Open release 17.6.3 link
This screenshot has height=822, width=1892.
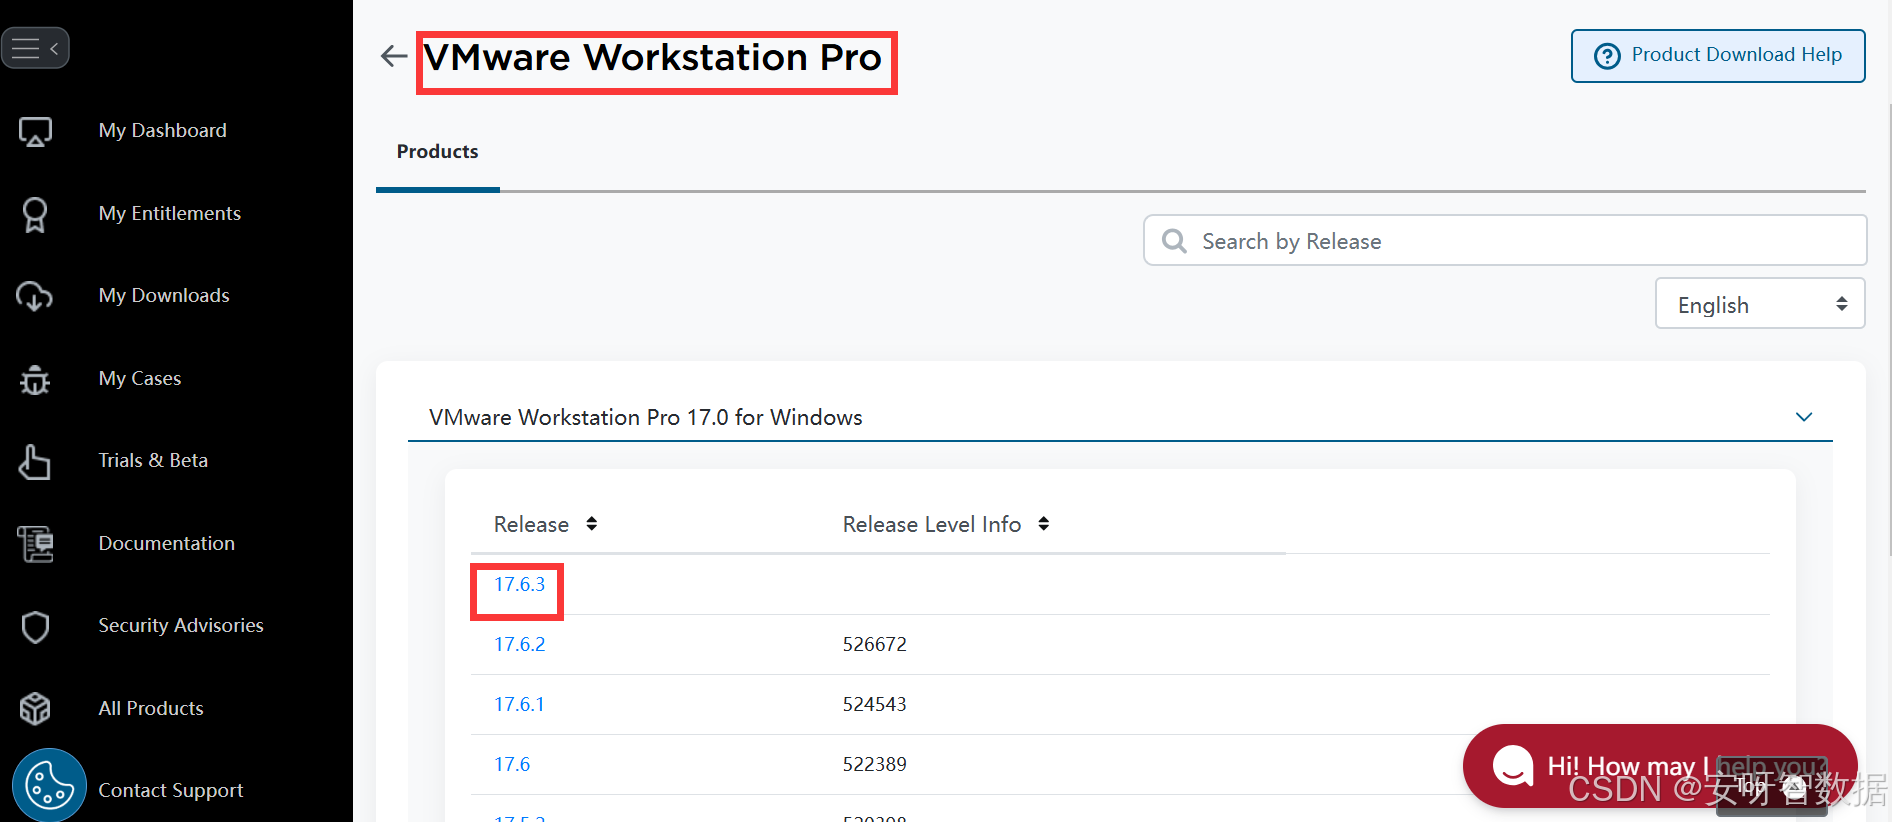click(520, 585)
